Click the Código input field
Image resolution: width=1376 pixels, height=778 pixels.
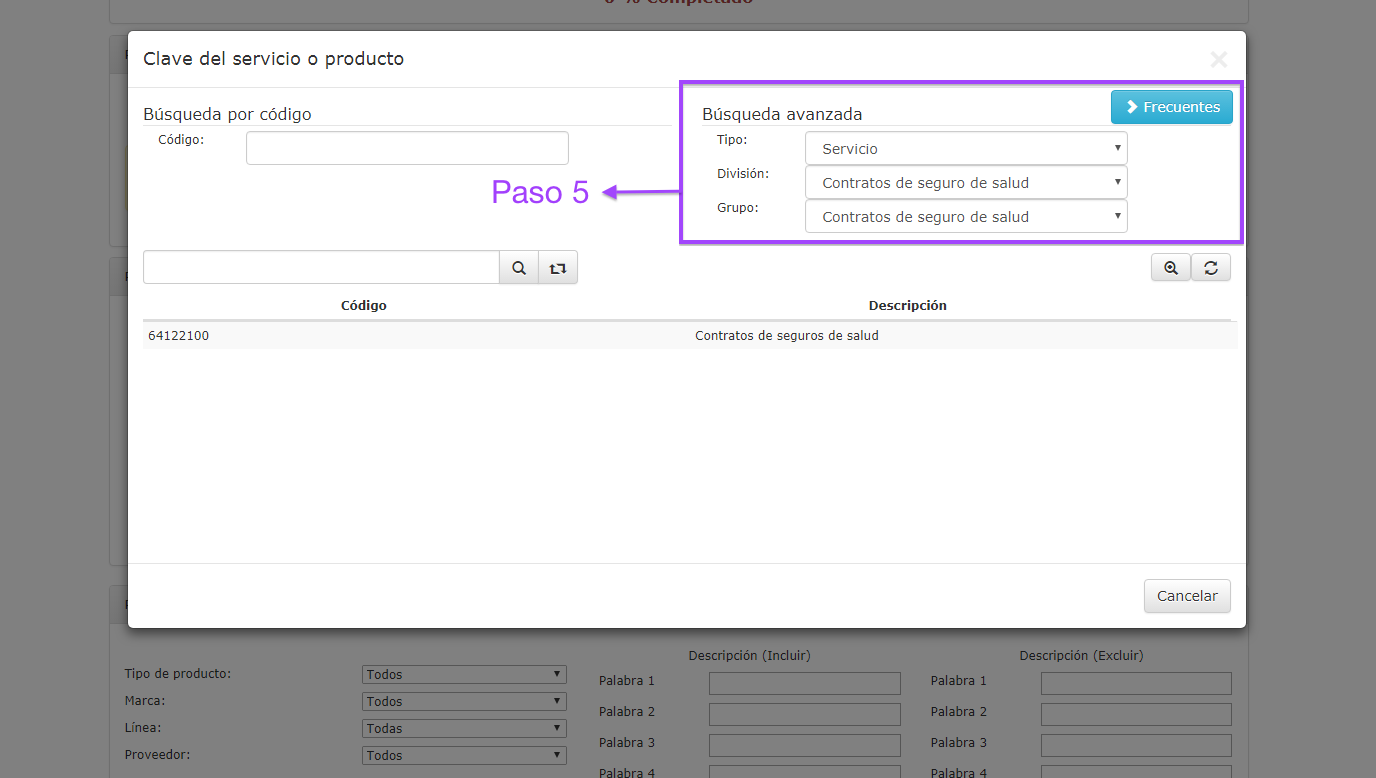click(407, 148)
